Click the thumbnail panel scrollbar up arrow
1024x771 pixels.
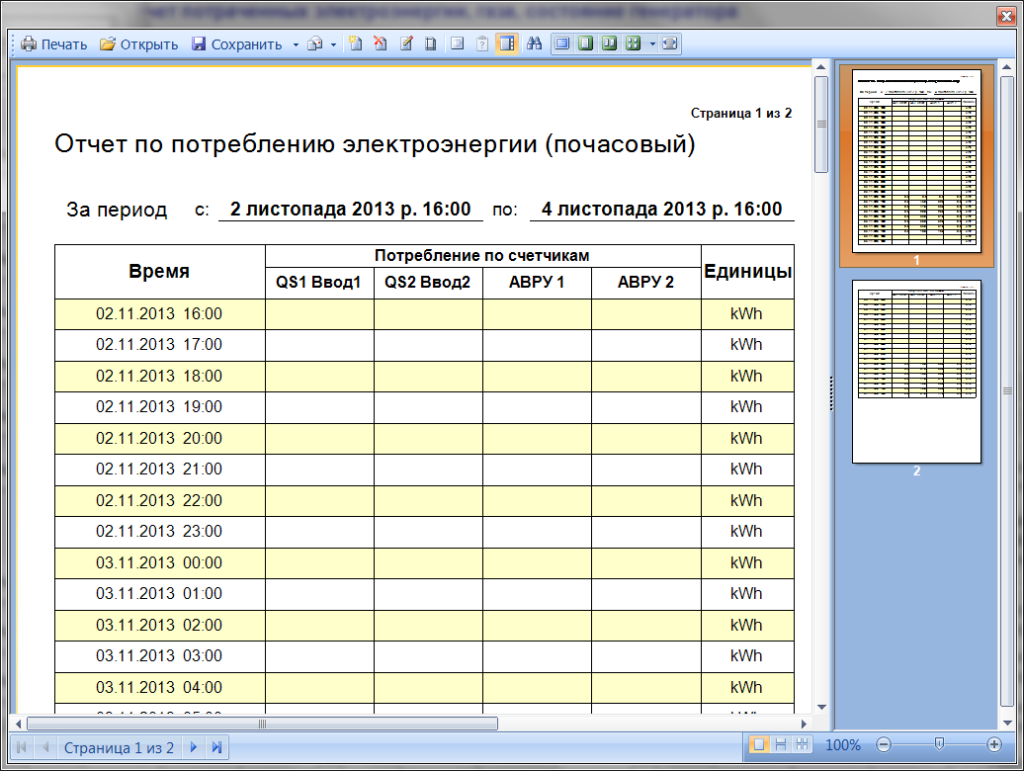[1007, 67]
